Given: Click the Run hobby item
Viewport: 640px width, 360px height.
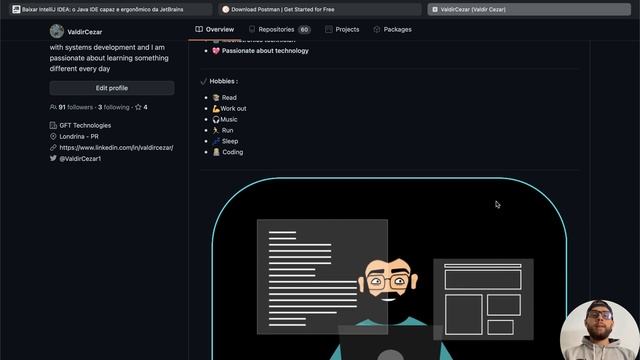Looking at the screenshot, I should (x=227, y=130).
